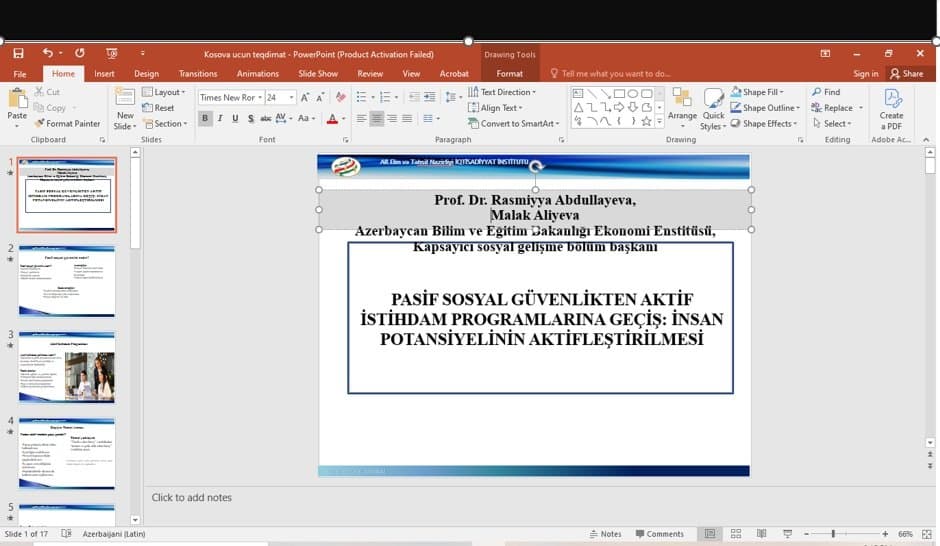Screen dimensions: 940x546
Task: Expand the Section dropdown
Action: pyautogui.click(x=165, y=123)
